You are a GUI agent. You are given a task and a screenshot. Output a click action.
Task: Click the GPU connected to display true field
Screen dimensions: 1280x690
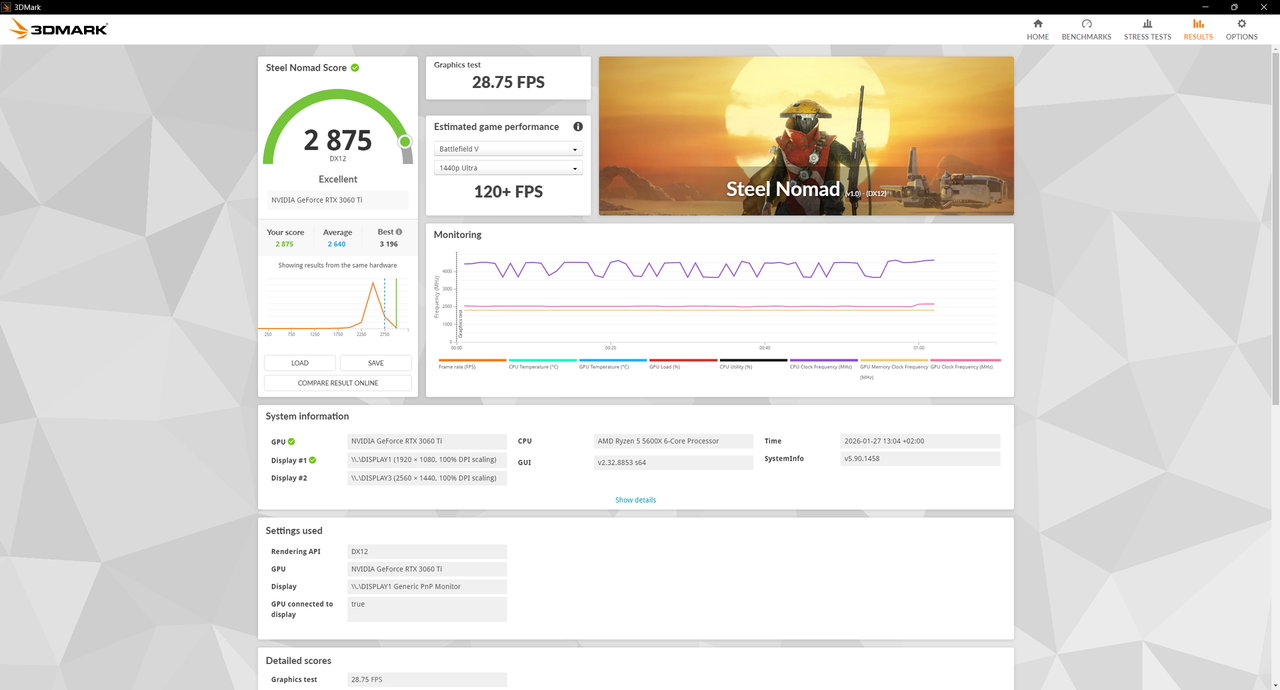[x=427, y=609]
